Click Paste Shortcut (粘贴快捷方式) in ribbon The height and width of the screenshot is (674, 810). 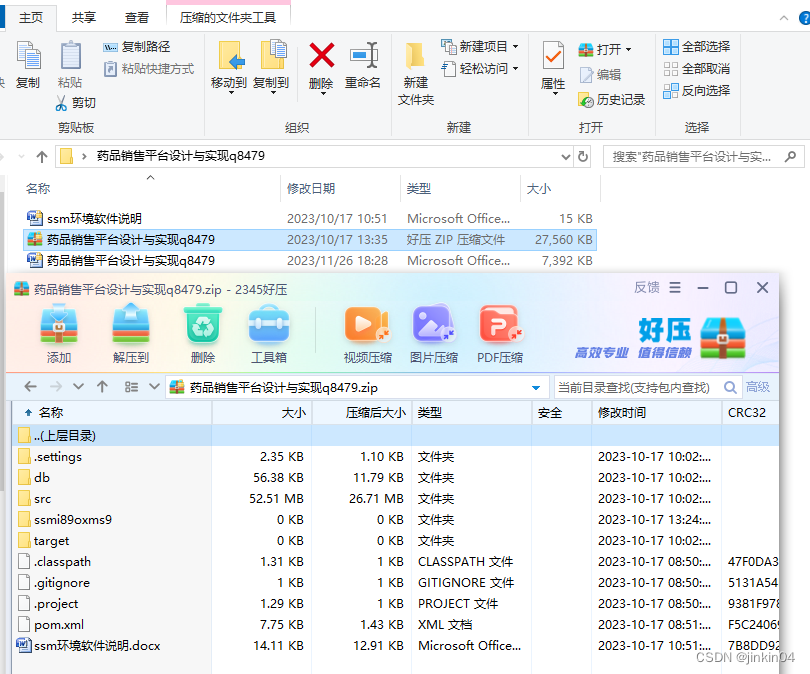tap(149, 69)
